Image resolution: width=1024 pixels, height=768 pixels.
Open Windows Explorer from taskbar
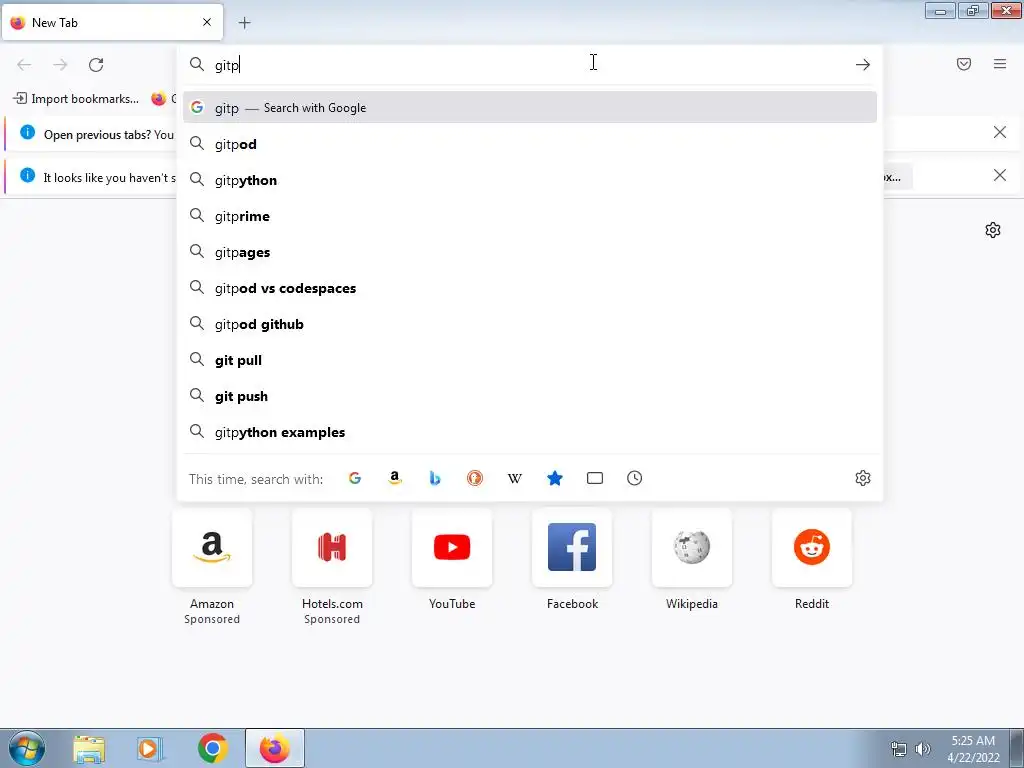click(89, 748)
